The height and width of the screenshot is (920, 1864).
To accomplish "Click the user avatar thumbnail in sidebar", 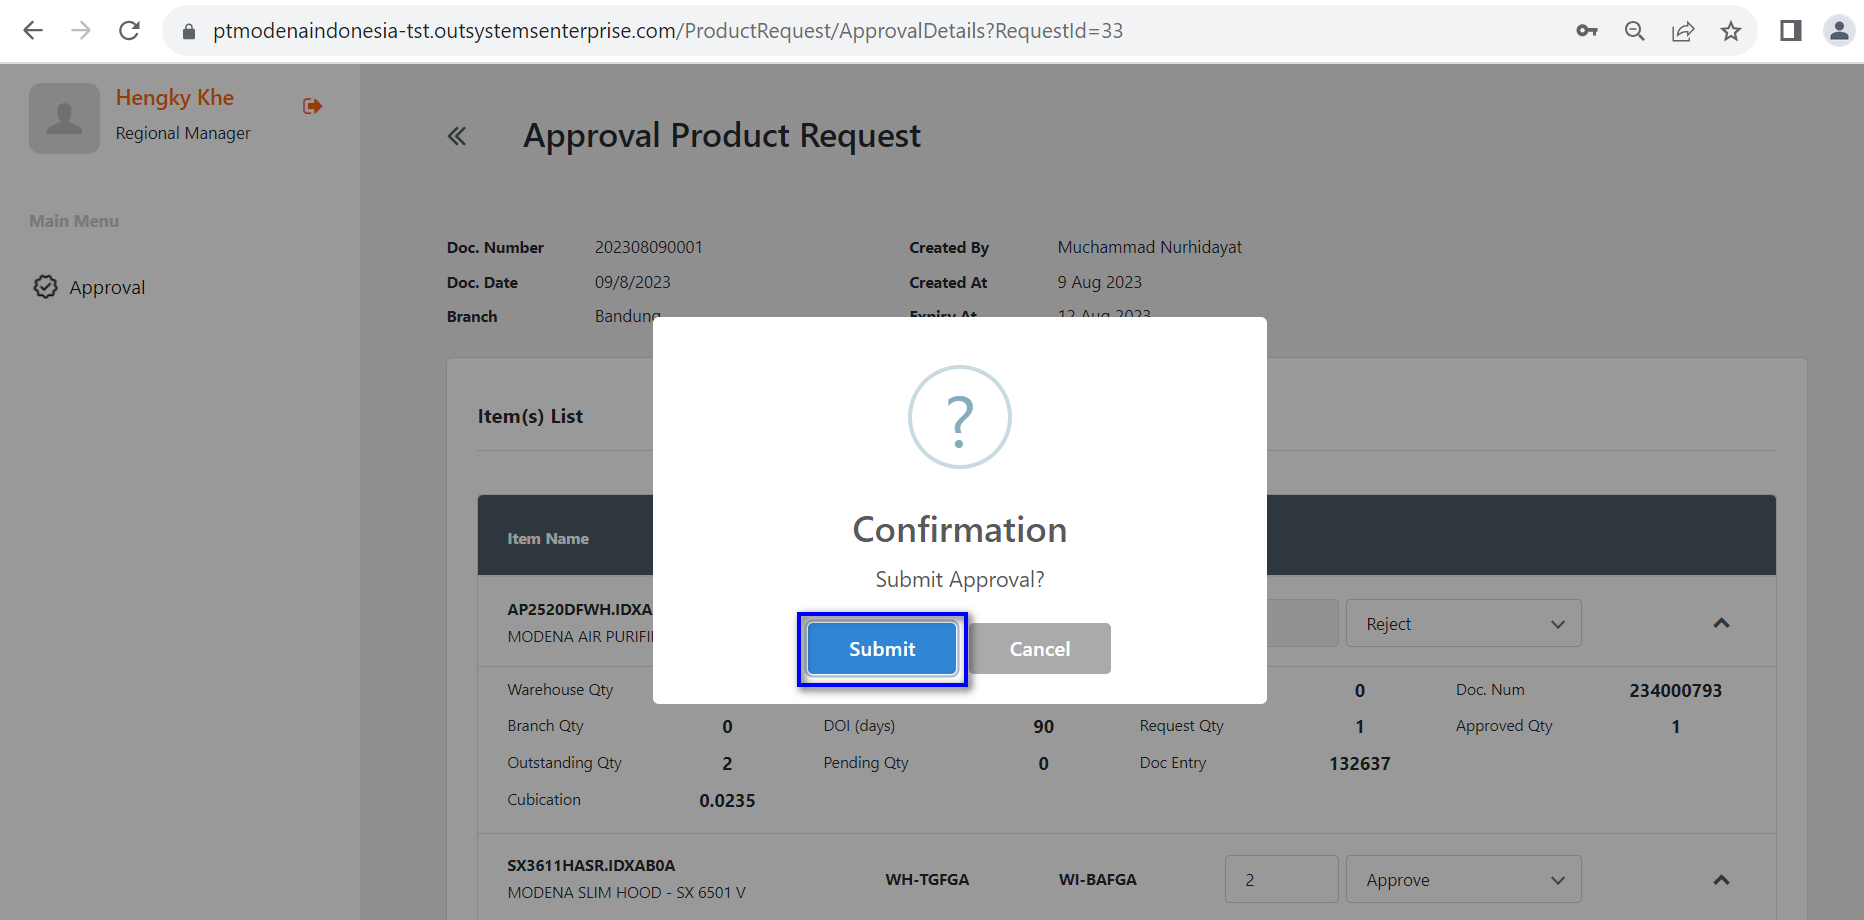I will click(65, 118).
